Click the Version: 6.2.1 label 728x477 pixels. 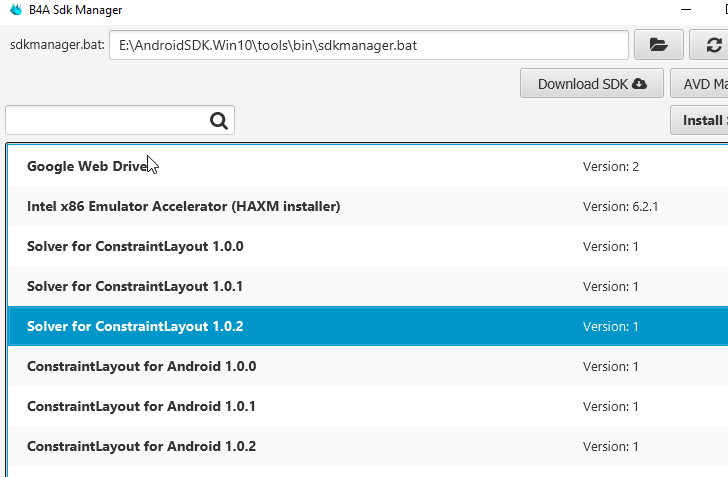click(x=620, y=207)
